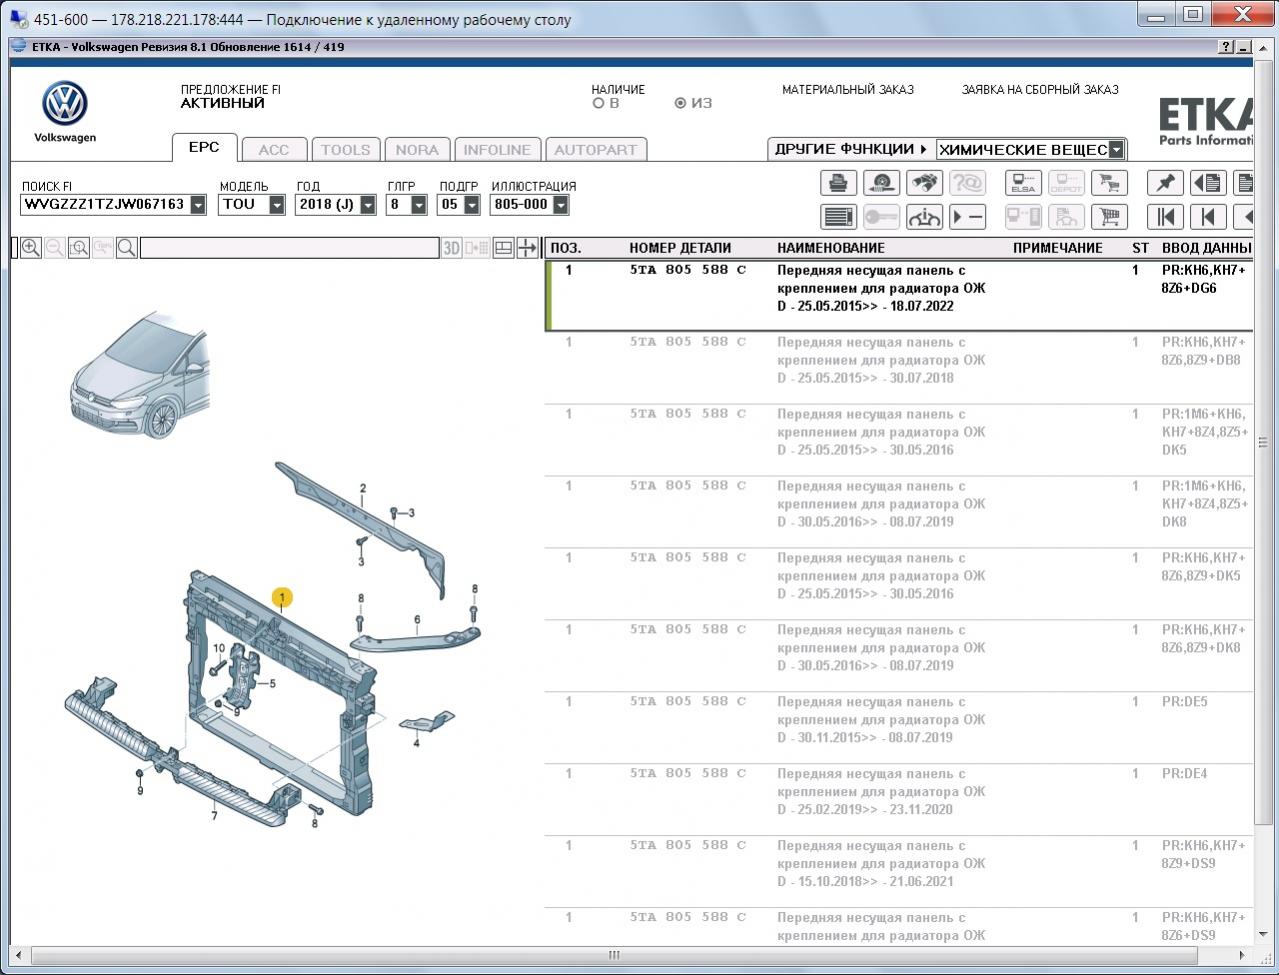The width and height of the screenshot is (1279, 975).
Task: Maximize the remote desktop window
Action: (x=1193, y=14)
